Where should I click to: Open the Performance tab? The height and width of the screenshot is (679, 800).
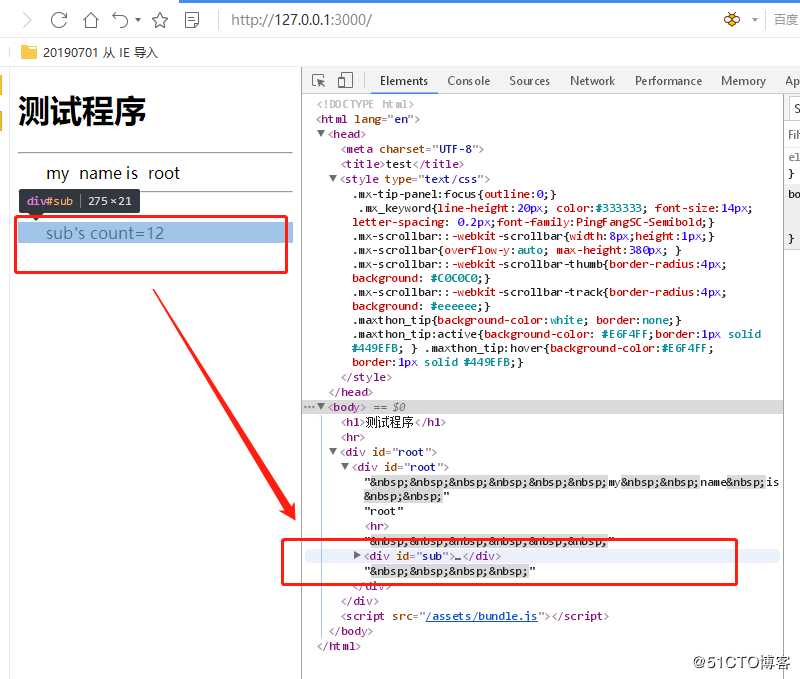[668, 81]
